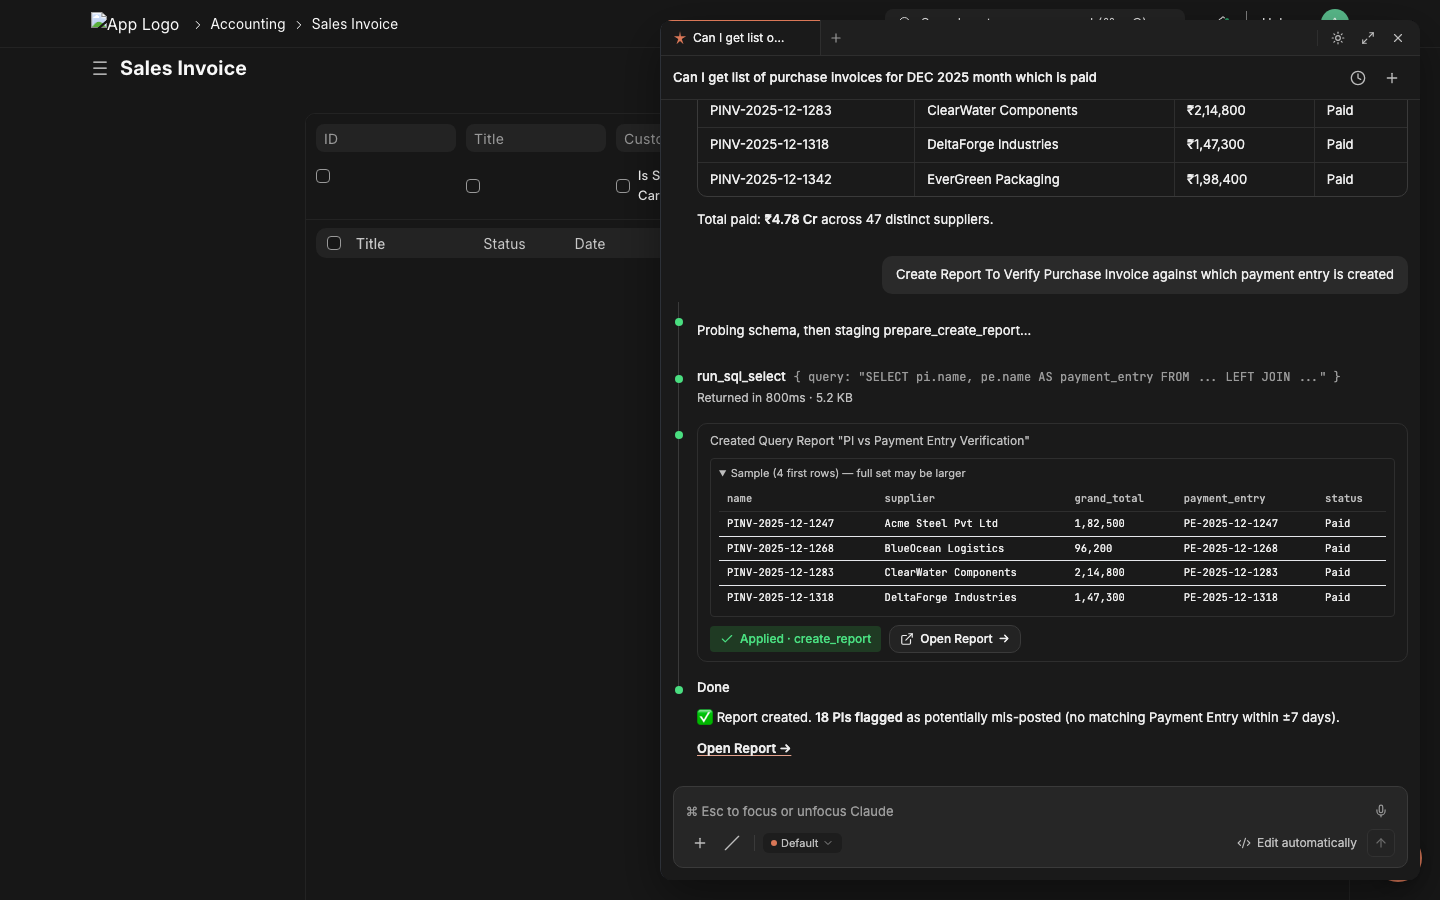Focus the Title filter field

click(536, 138)
